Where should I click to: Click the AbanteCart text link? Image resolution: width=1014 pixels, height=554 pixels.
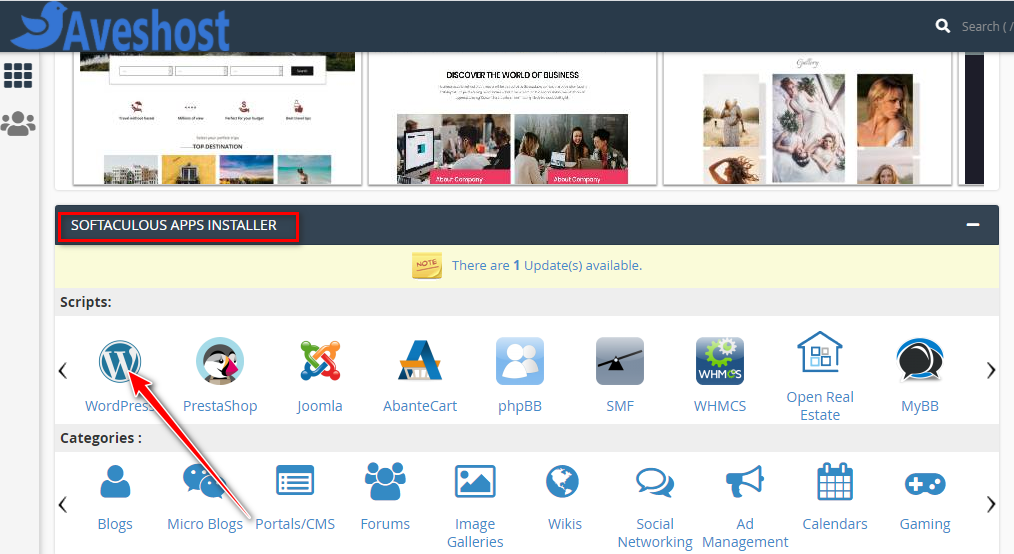tap(420, 406)
